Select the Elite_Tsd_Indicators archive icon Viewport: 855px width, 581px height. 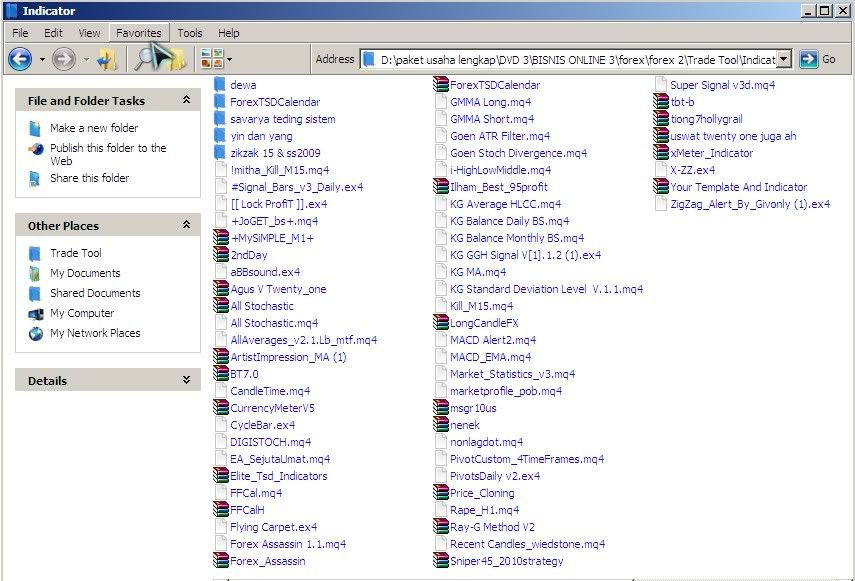221,476
